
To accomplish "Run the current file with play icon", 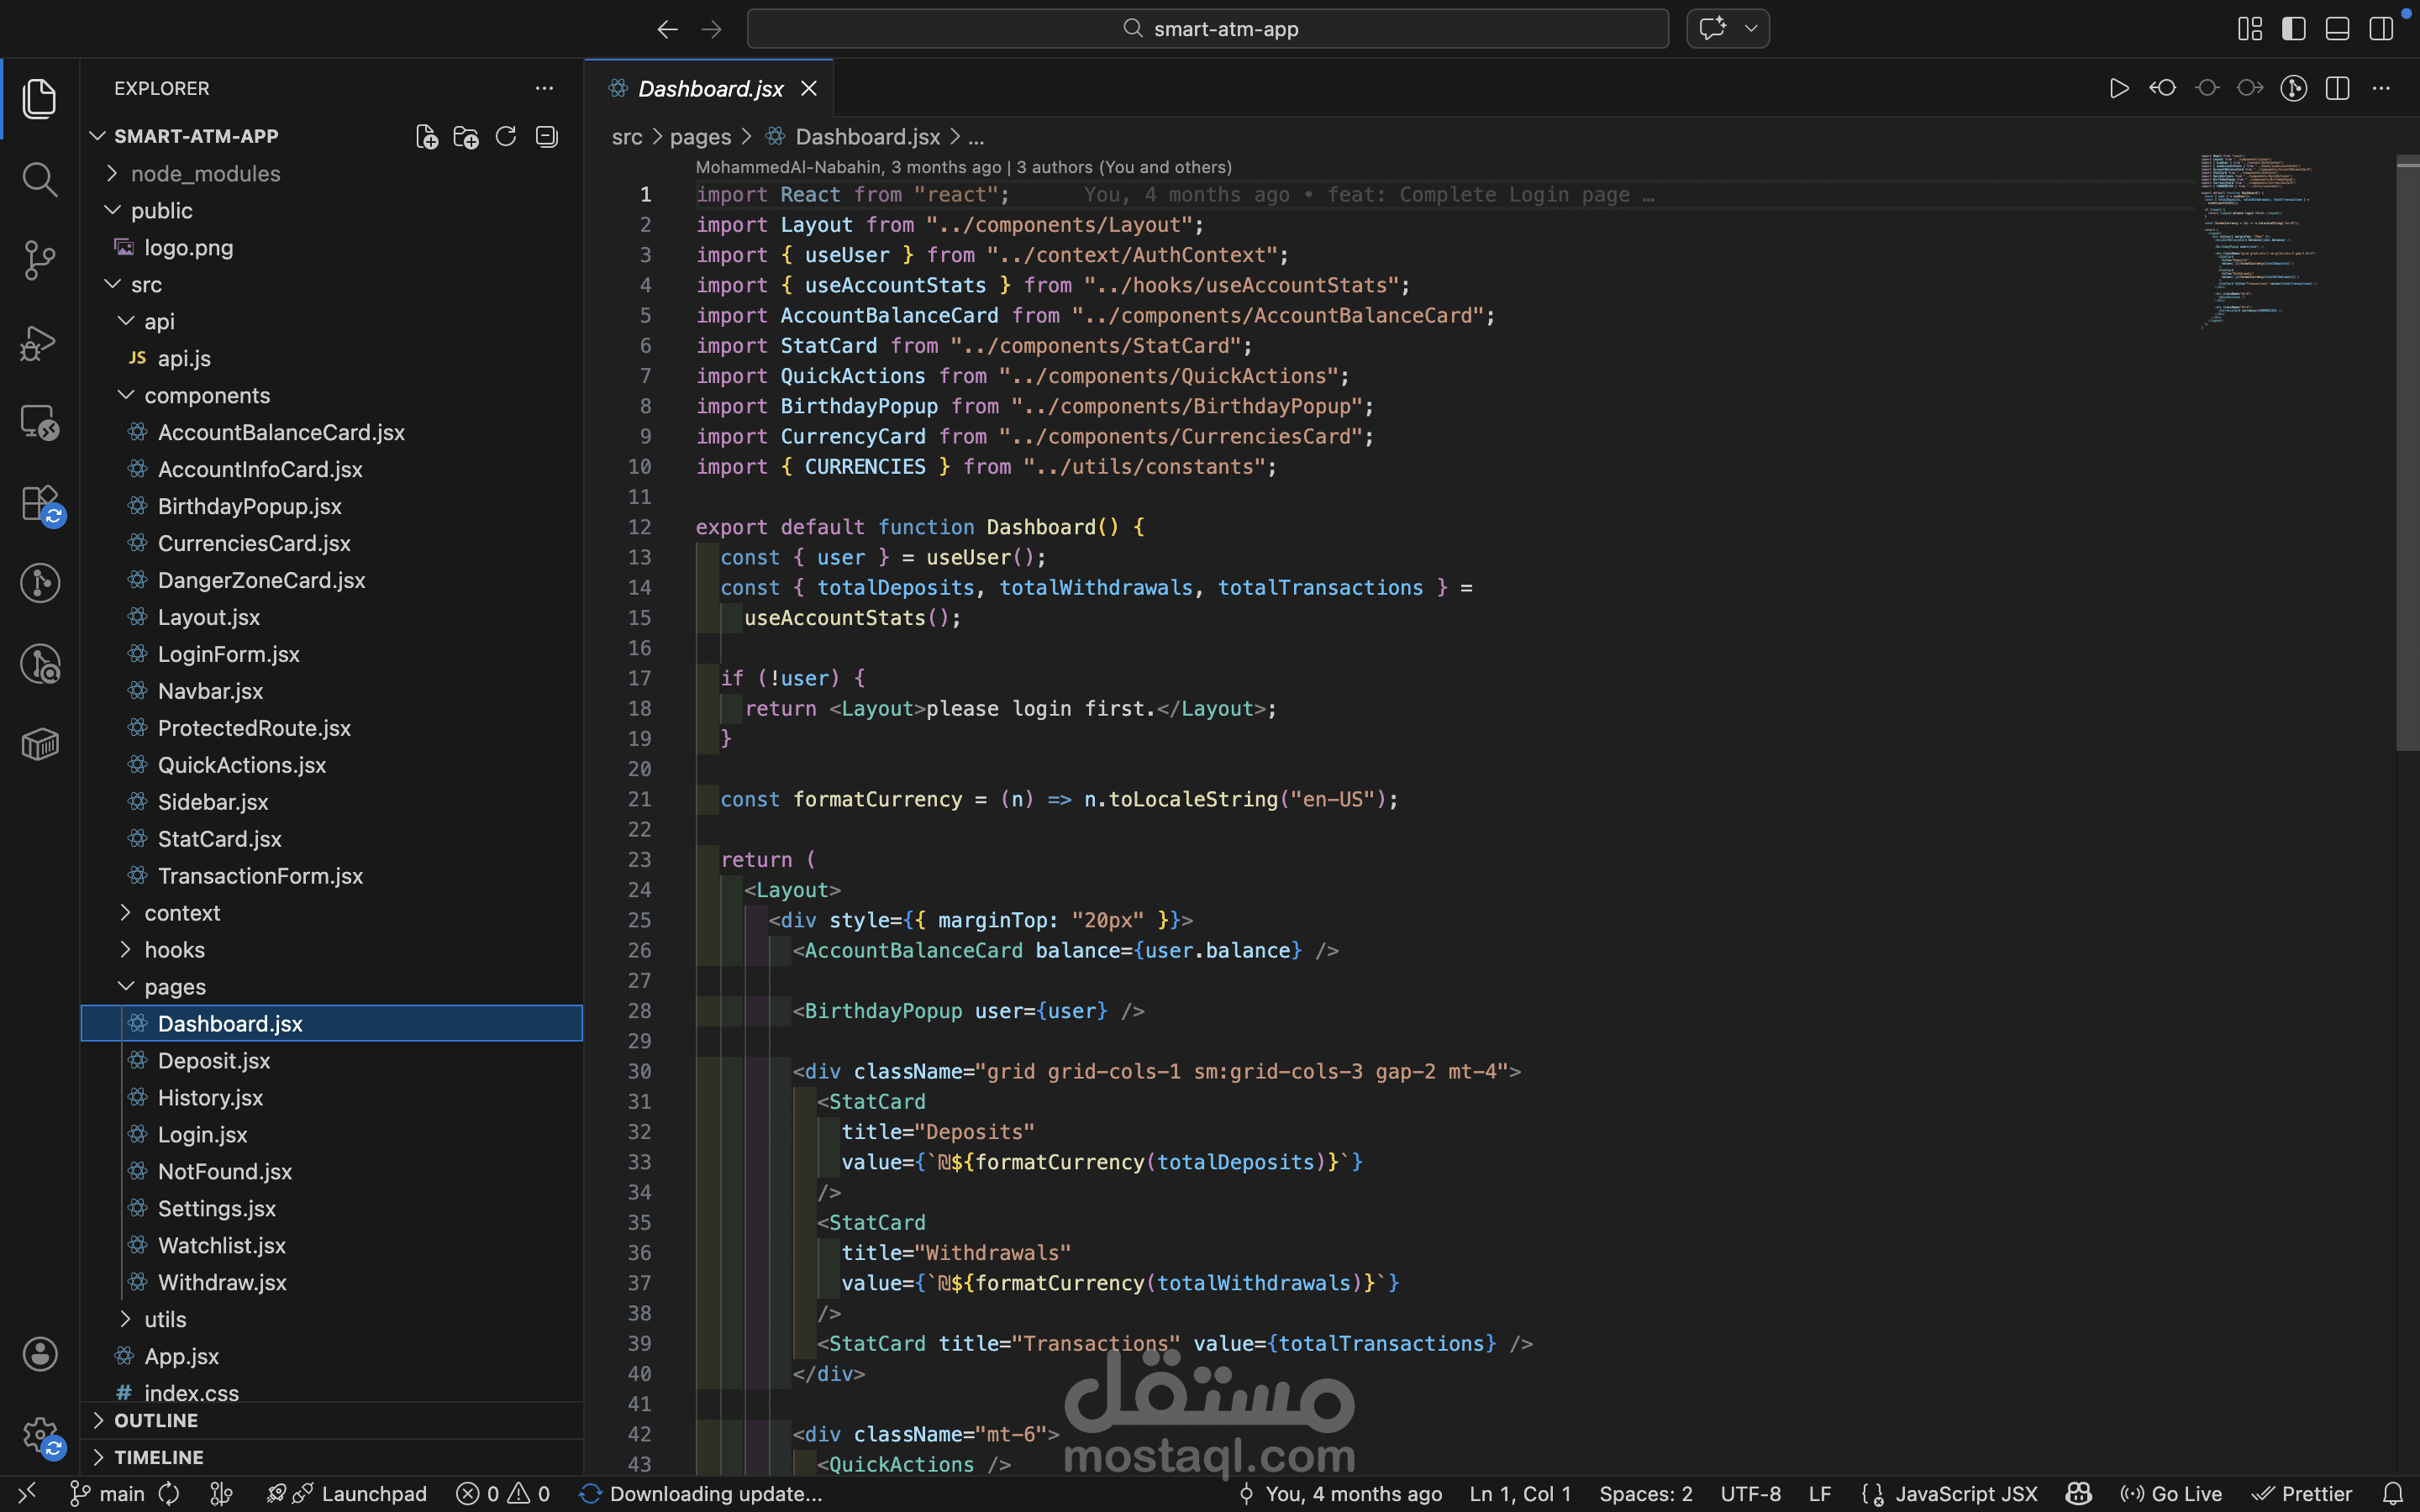I will pos(2118,89).
